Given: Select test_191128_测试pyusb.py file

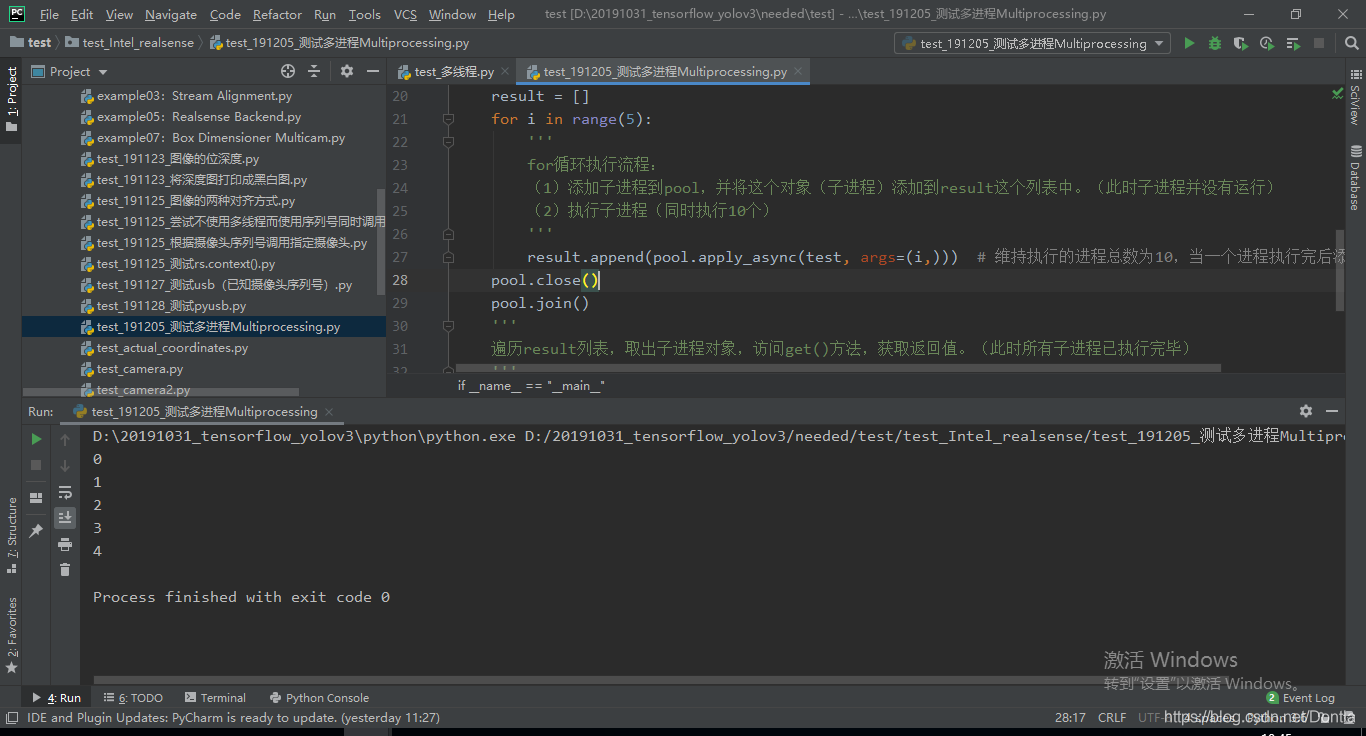Looking at the screenshot, I should [171, 306].
